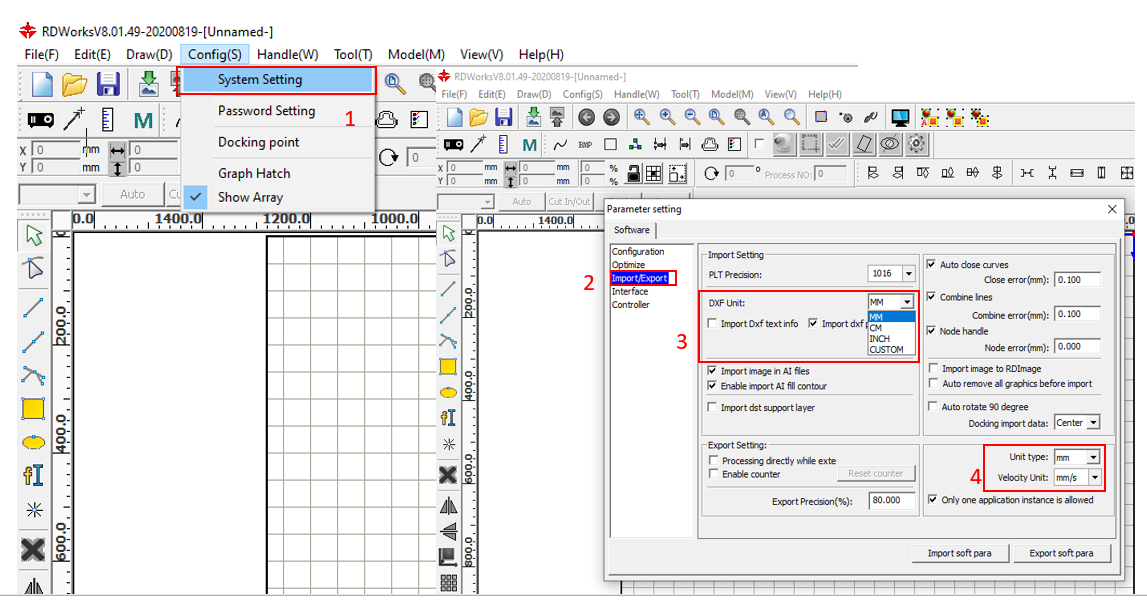Click the Reset counter button
1147x600 pixels.
(876, 473)
